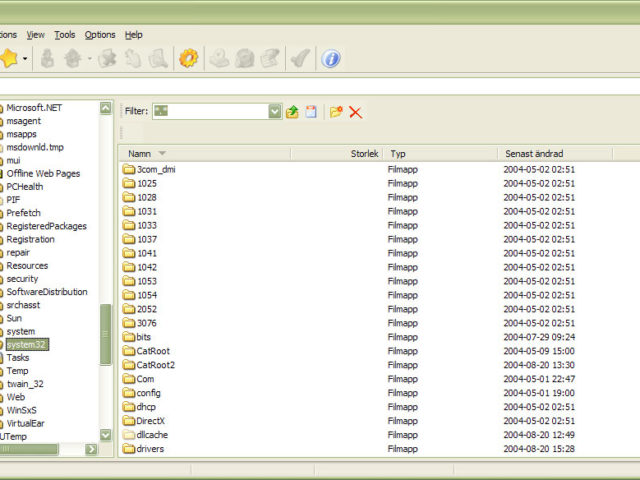The height and width of the screenshot is (480, 640).
Task: Open the dropdown arrow beside the star icon
Action: pos(26,59)
